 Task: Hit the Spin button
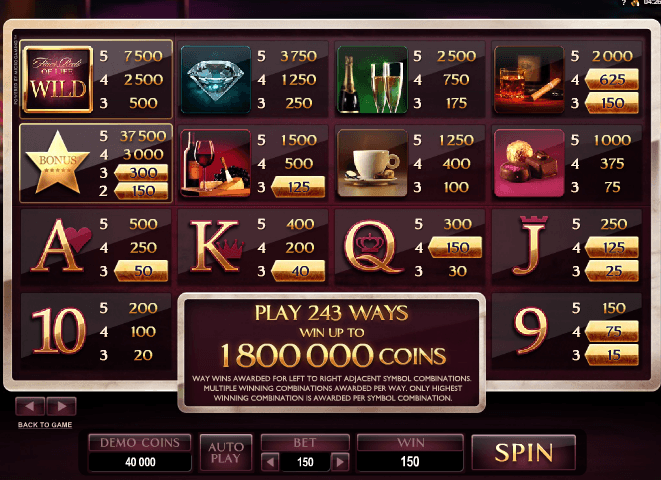pyautogui.click(x=524, y=453)
